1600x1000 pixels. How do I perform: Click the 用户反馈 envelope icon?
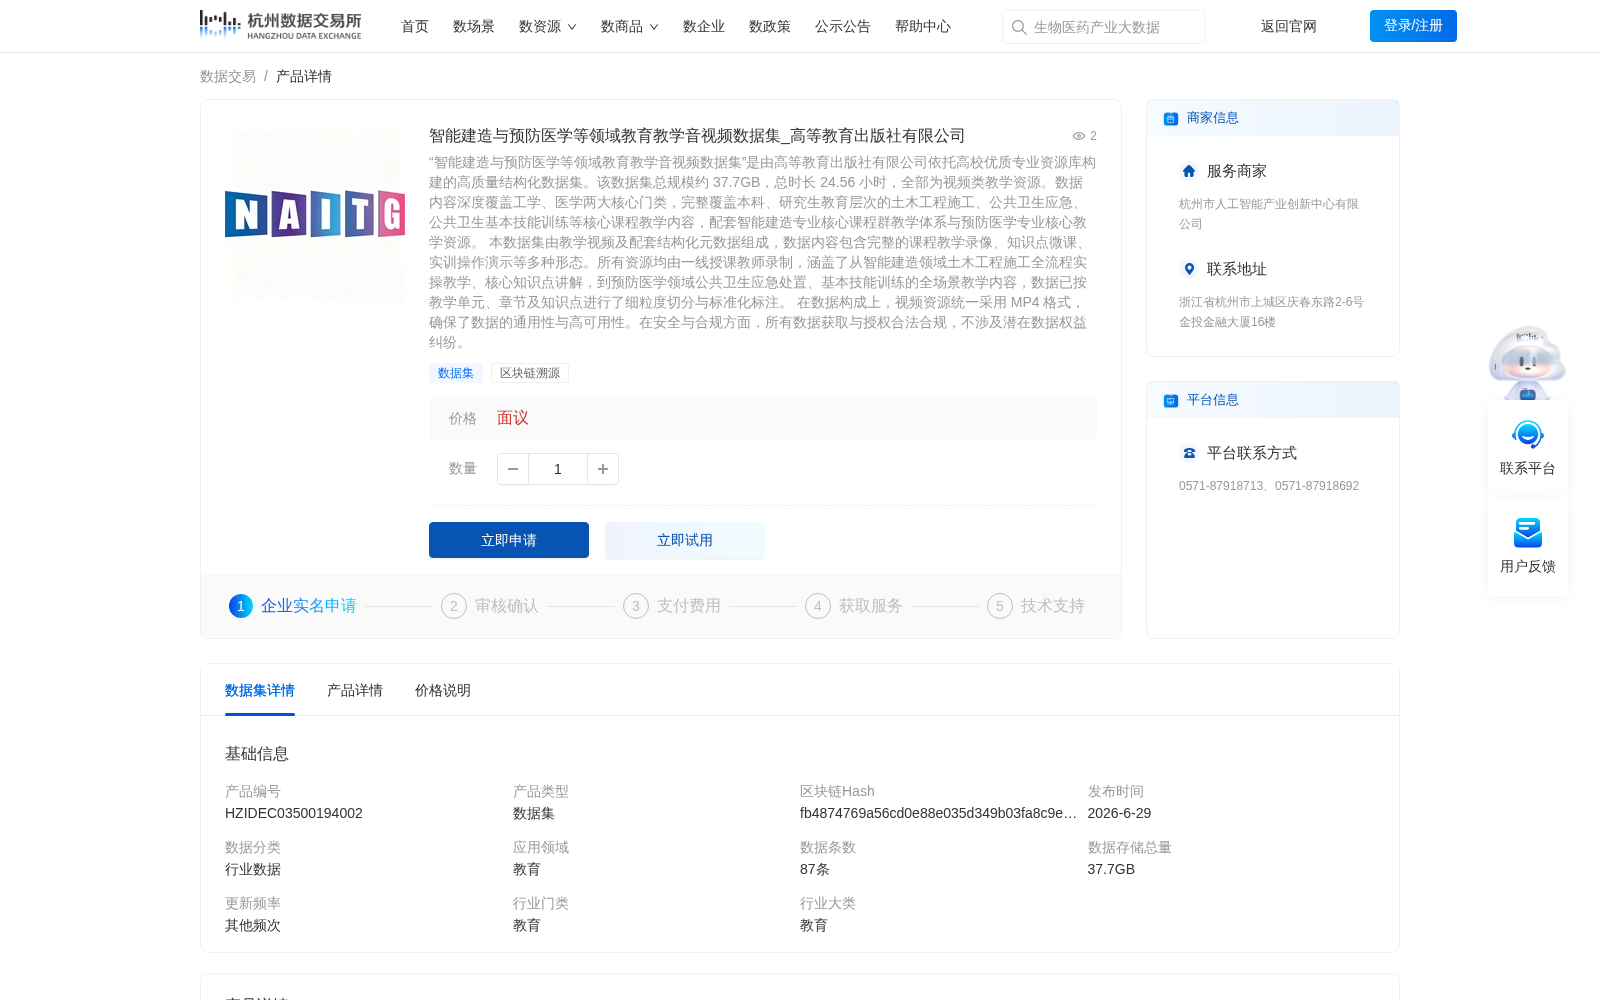1528,532
